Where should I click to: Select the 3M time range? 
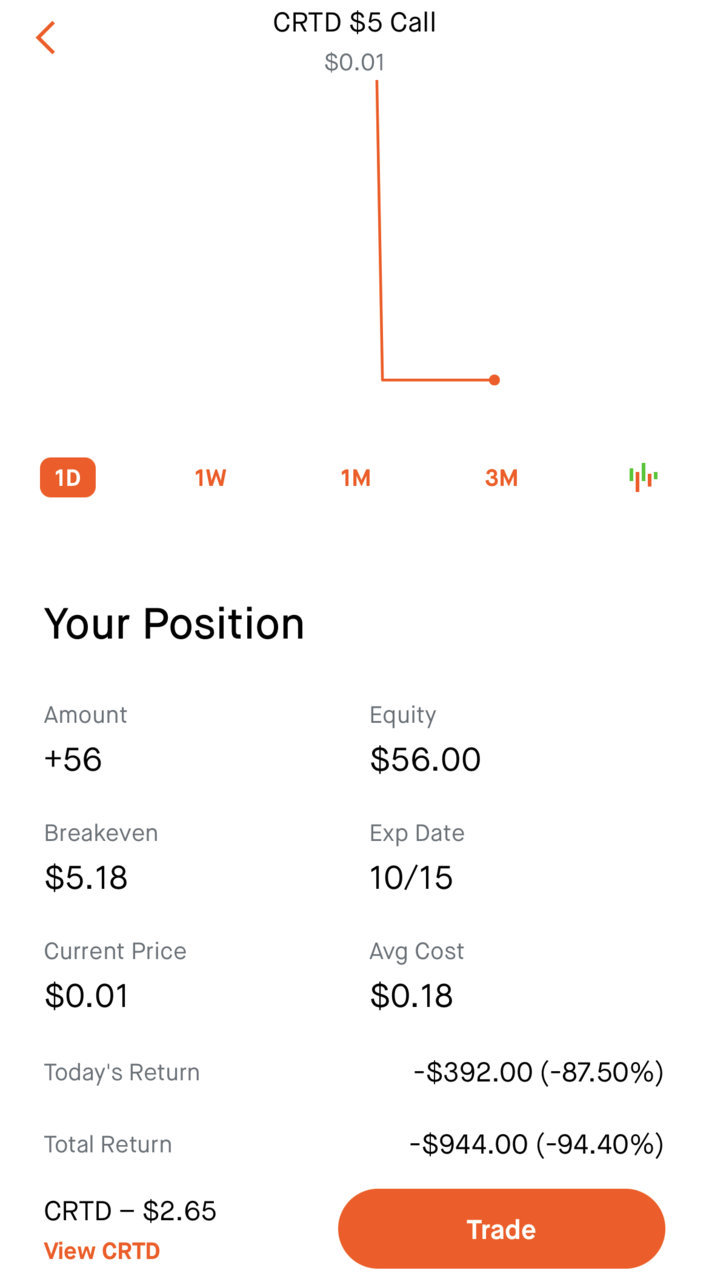pyautogui.click(x=501, y=478)
